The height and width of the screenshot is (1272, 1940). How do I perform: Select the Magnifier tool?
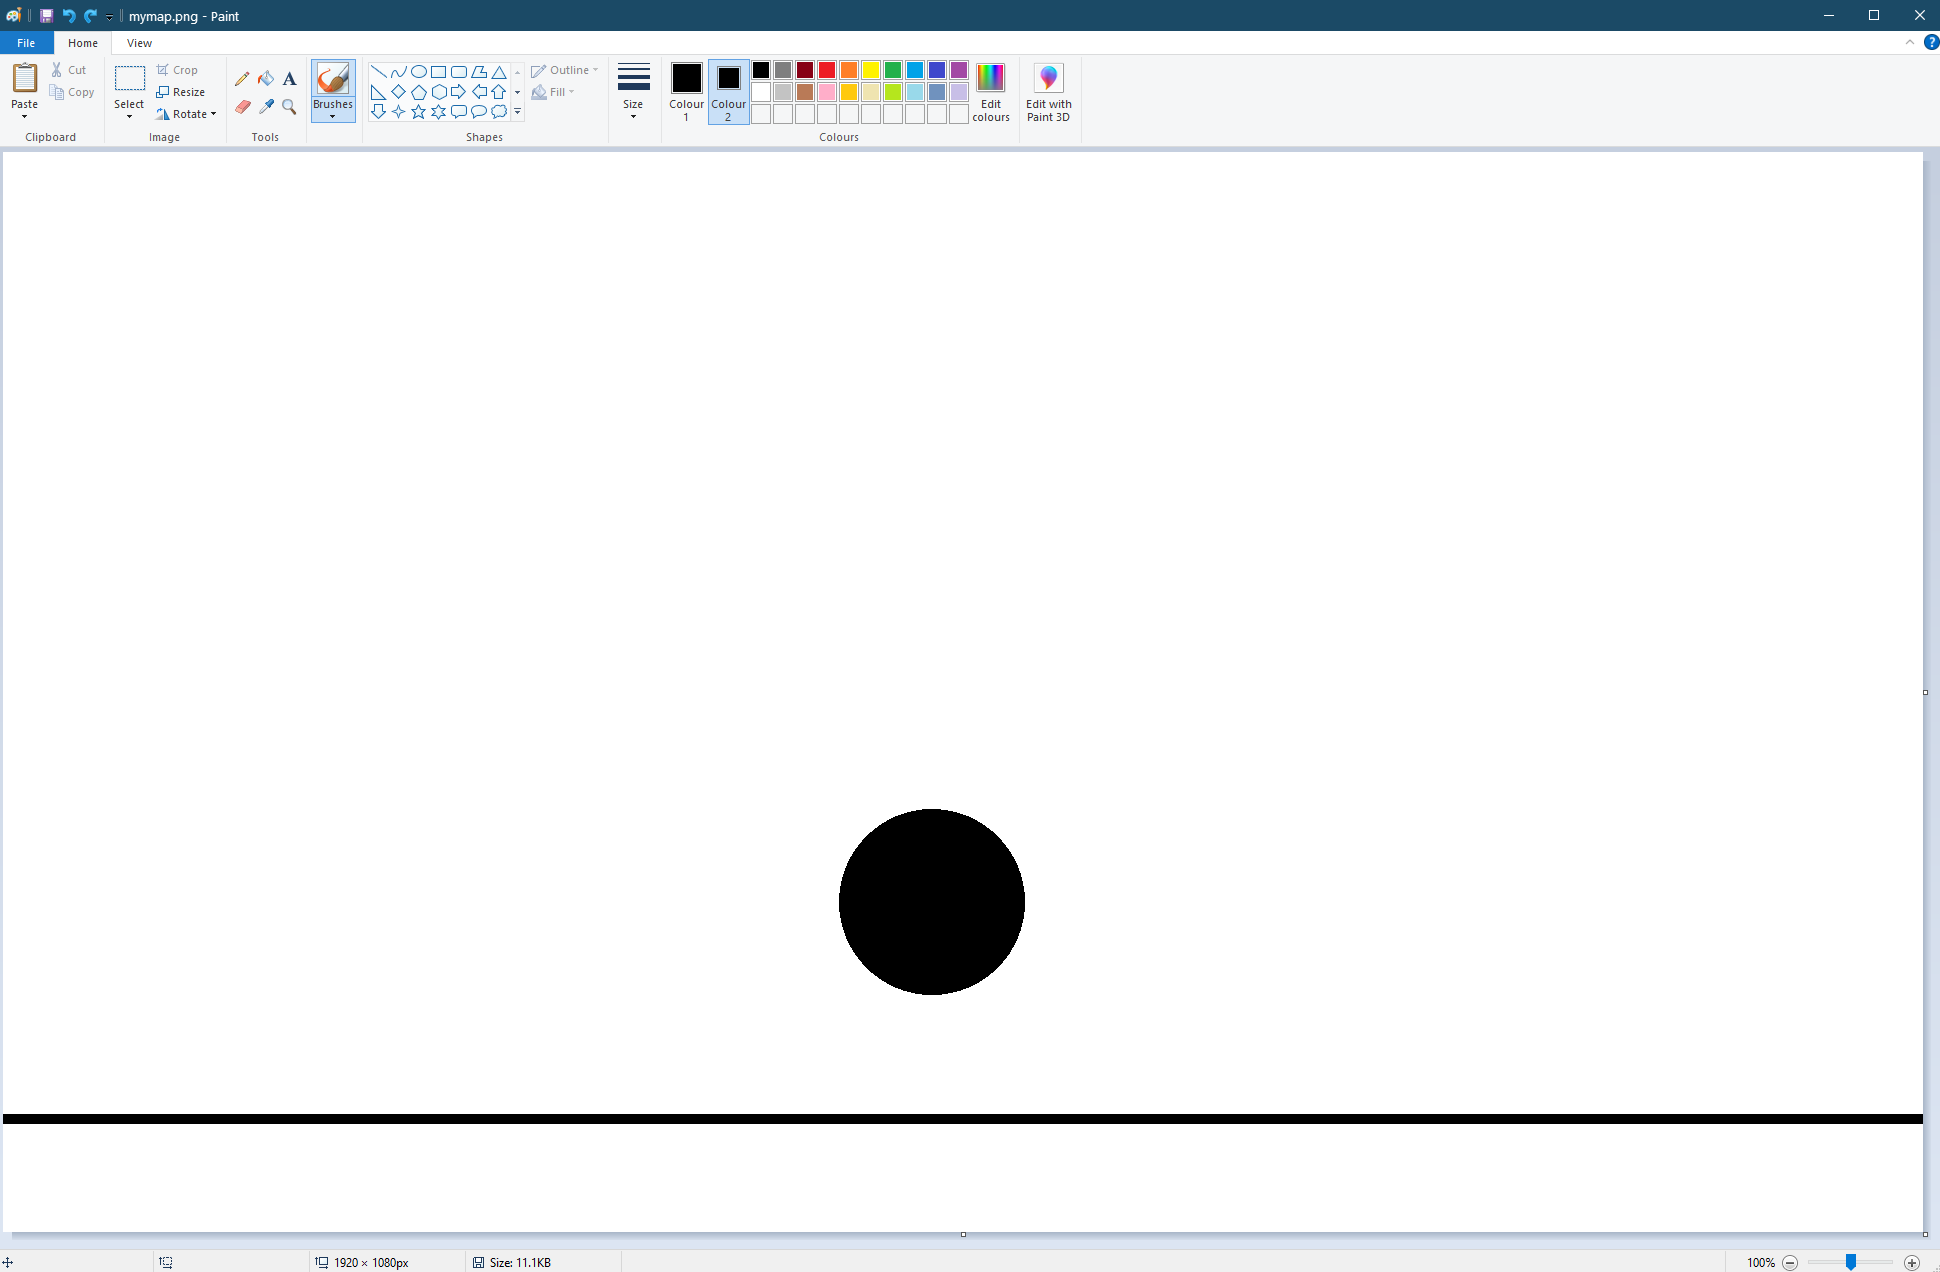coord(289,106)
